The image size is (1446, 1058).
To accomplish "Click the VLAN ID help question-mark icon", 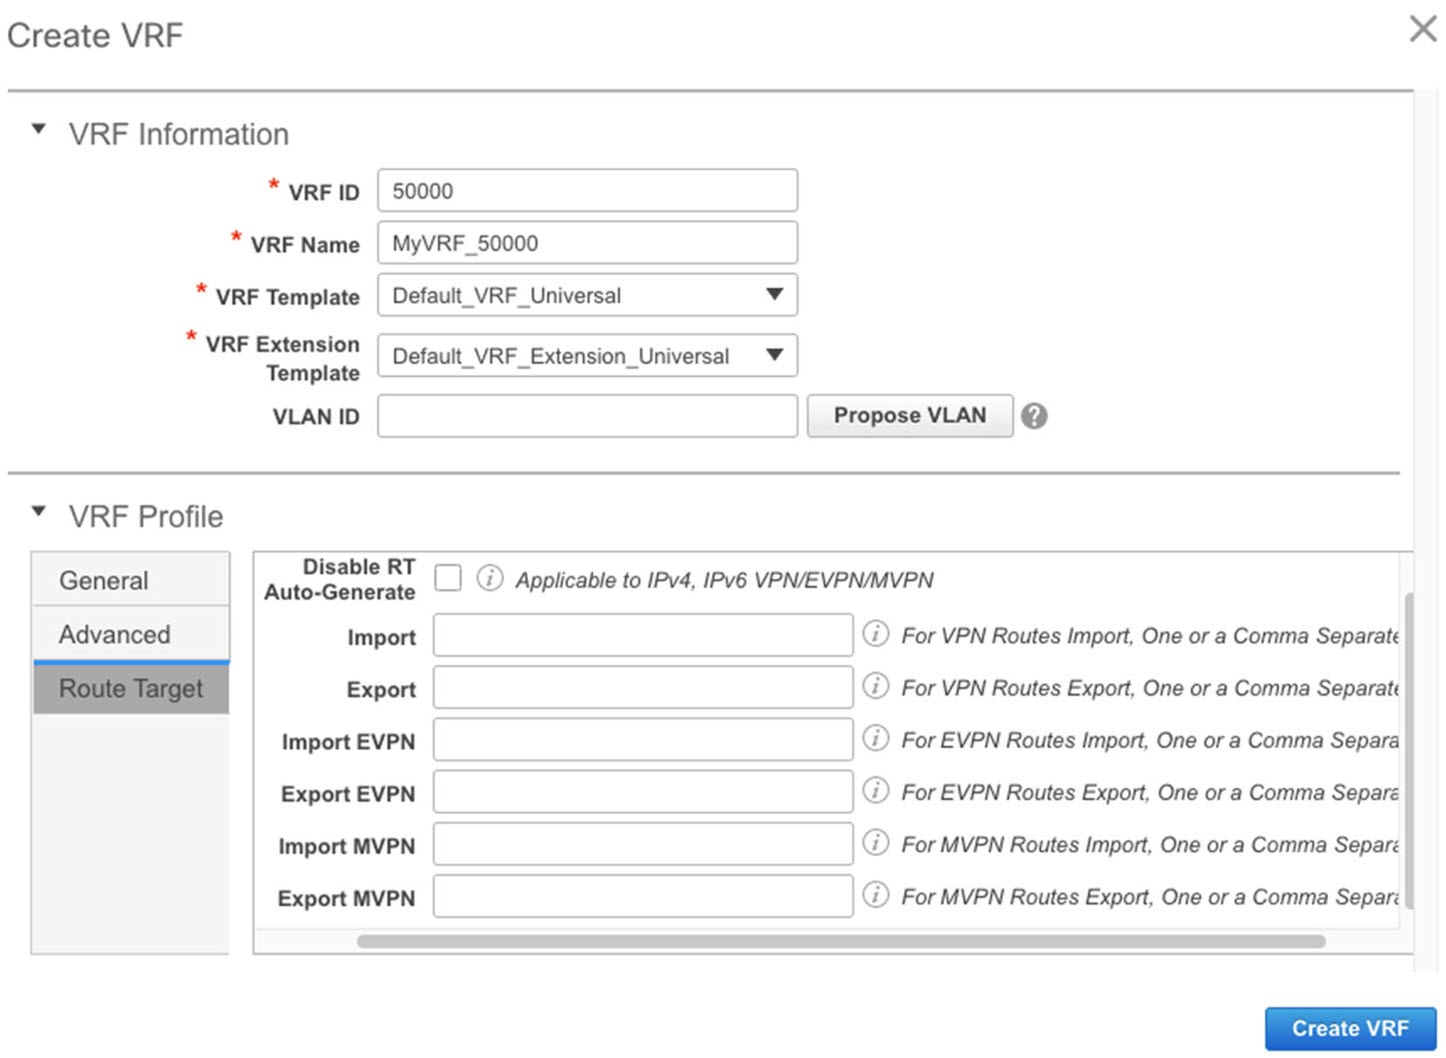I will tap(1035, 416).
